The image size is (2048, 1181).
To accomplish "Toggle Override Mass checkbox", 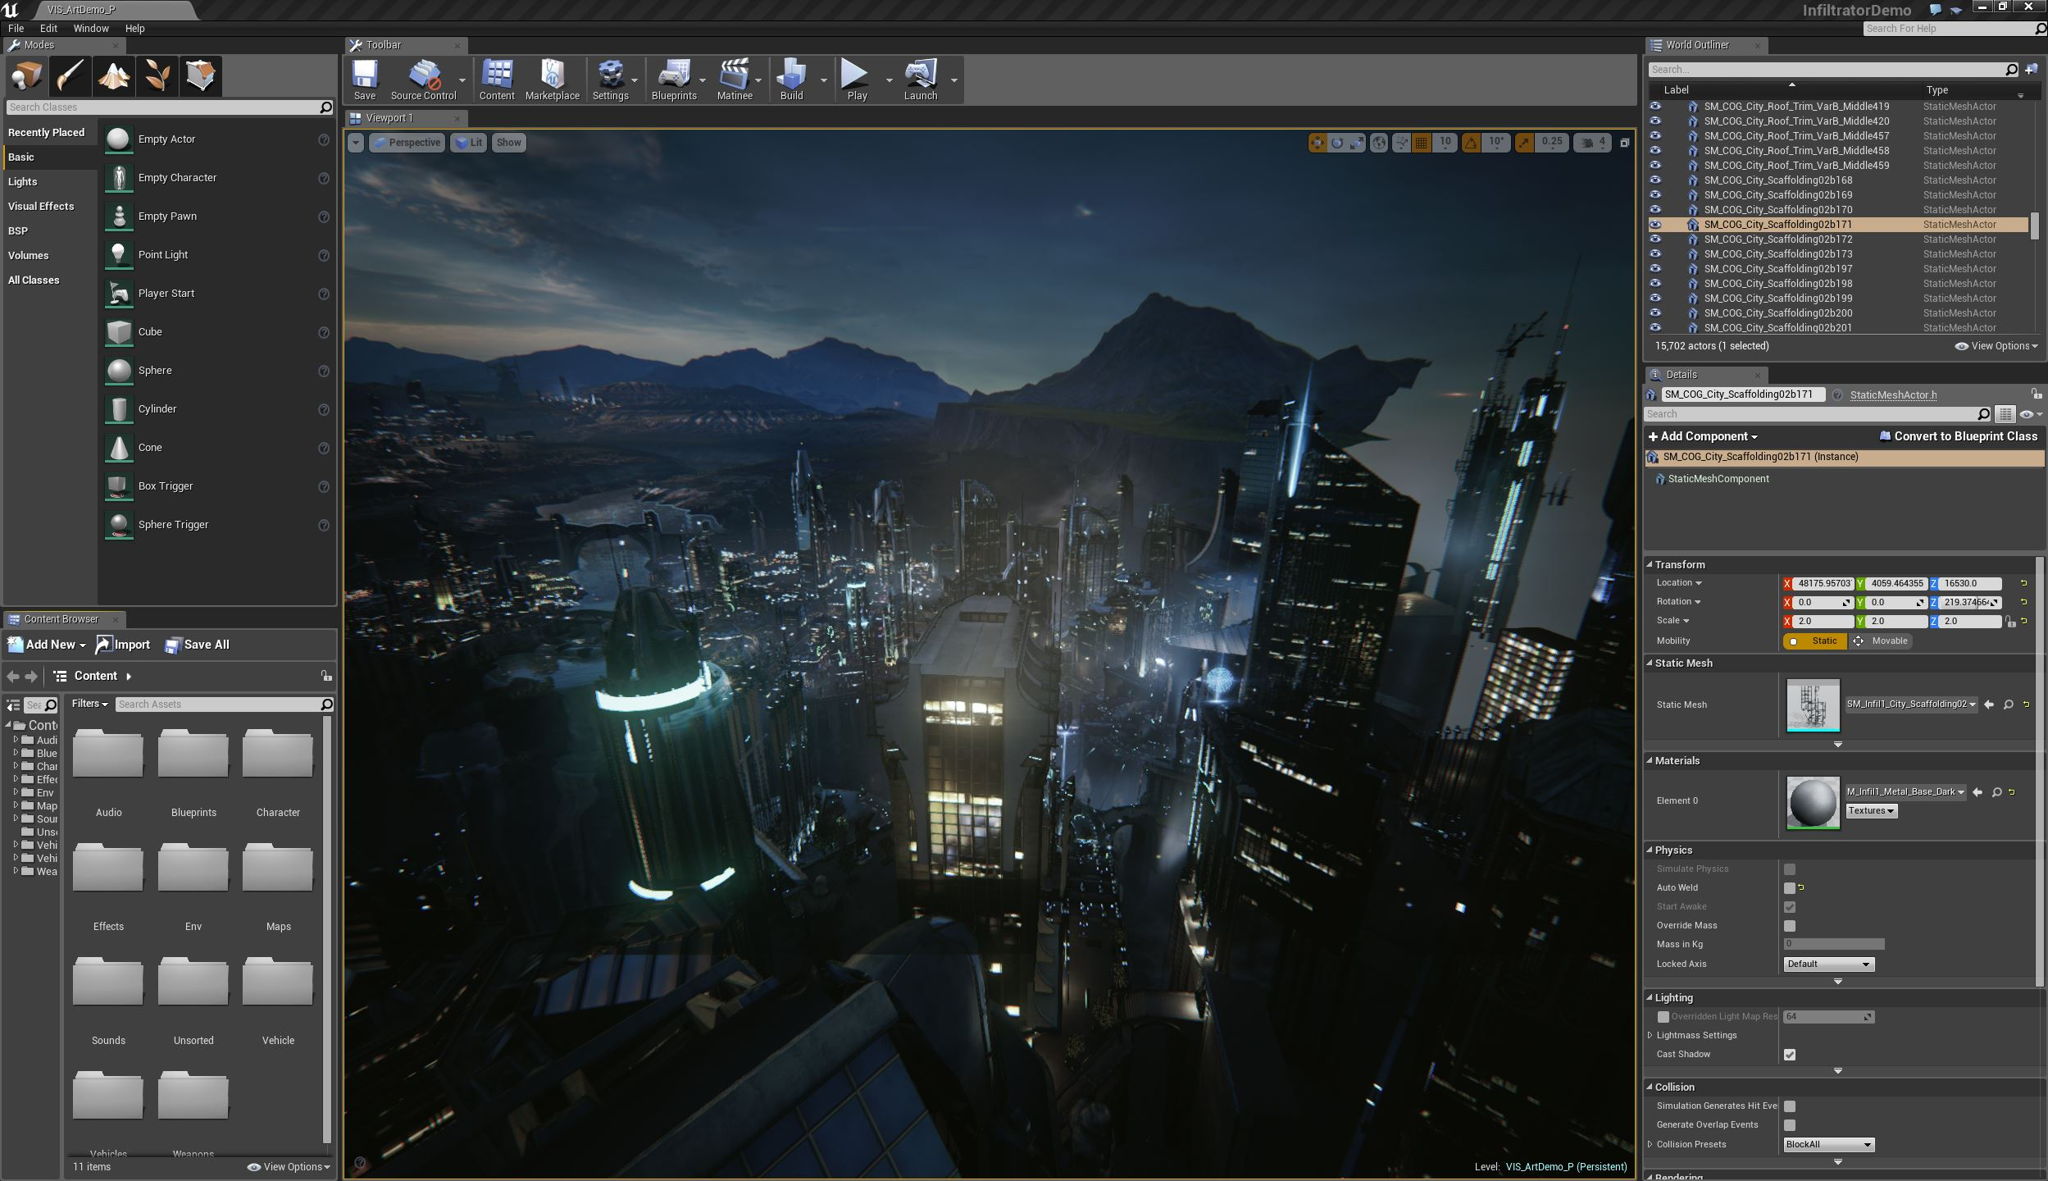I will tap(1791, 925).
